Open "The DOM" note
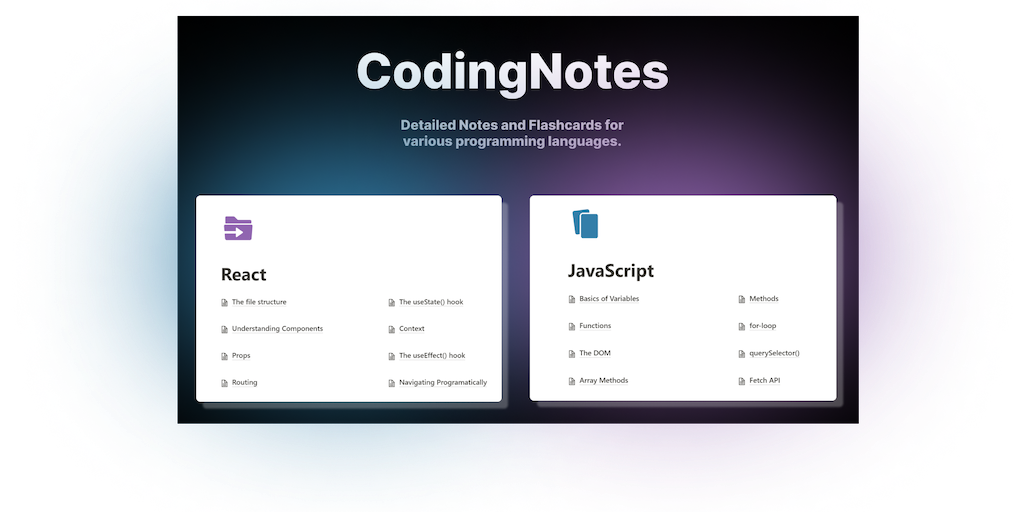Screen dimensions: 1024x512 coord(594,353)
